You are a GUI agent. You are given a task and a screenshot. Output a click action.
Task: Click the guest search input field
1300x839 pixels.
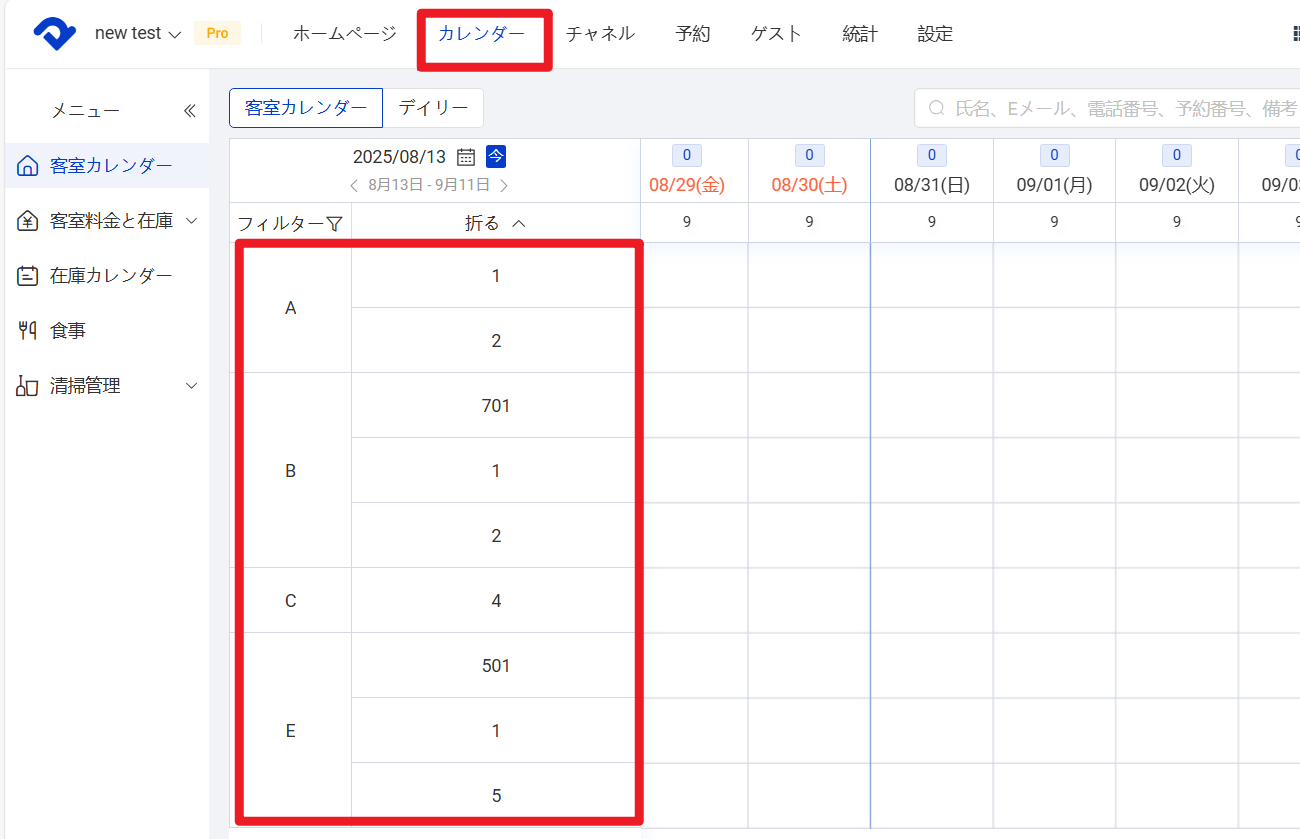[x=1110, y=108]
